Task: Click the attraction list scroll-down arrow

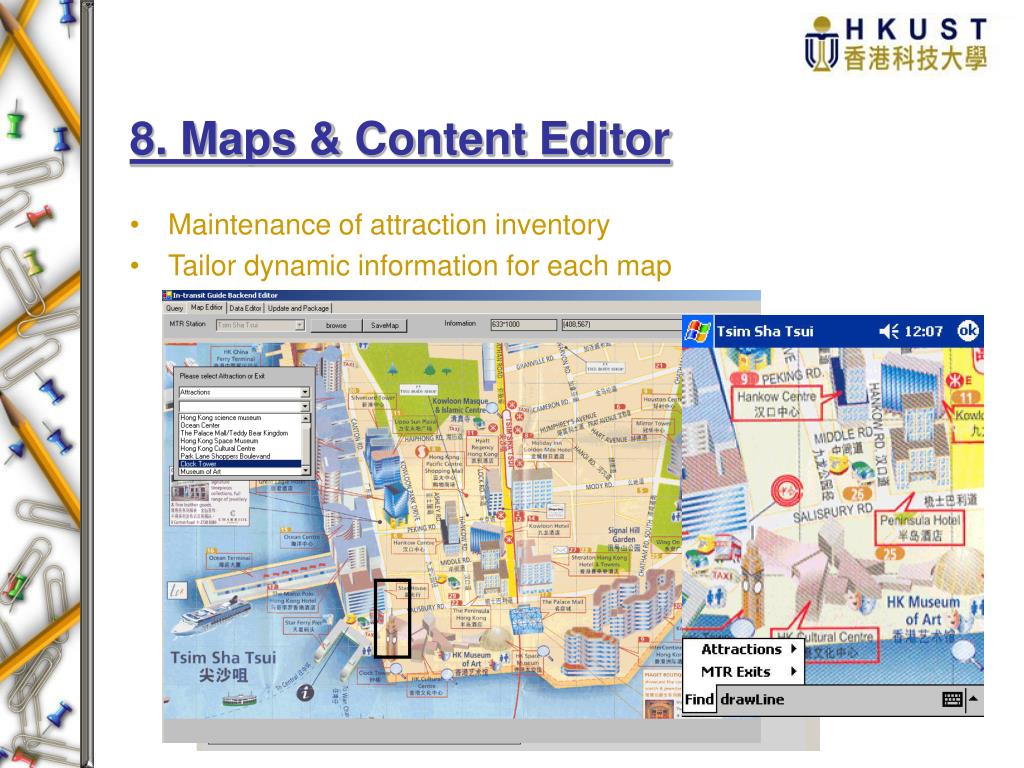Action: (x=306, y=471)
